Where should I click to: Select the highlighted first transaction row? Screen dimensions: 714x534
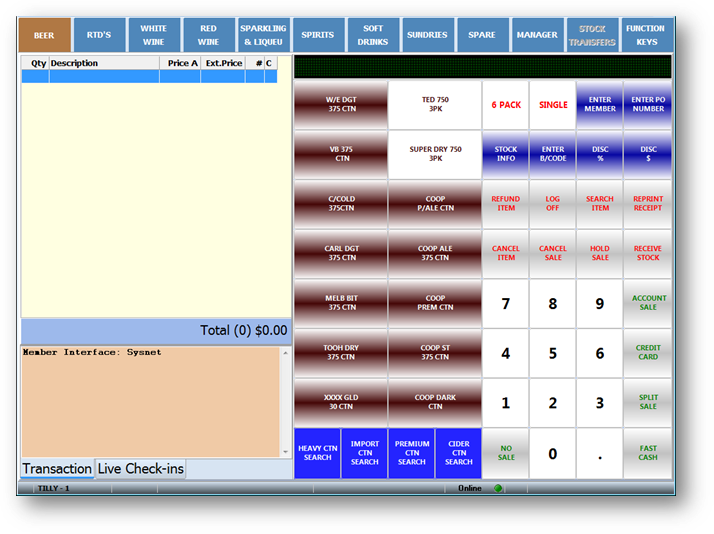[x=148, y=76]
